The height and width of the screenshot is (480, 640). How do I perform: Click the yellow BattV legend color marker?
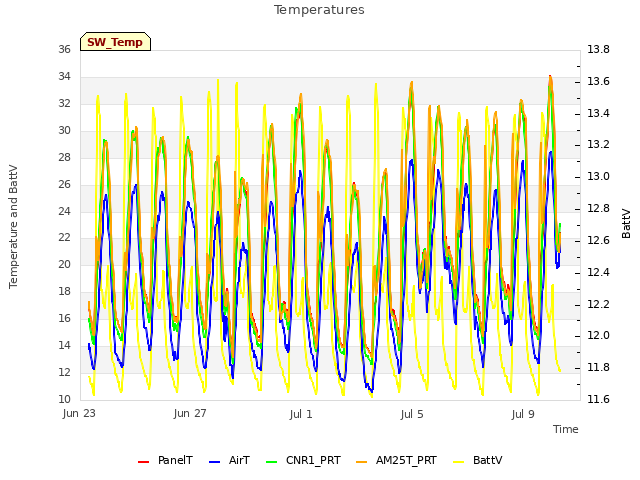point(459,462)
